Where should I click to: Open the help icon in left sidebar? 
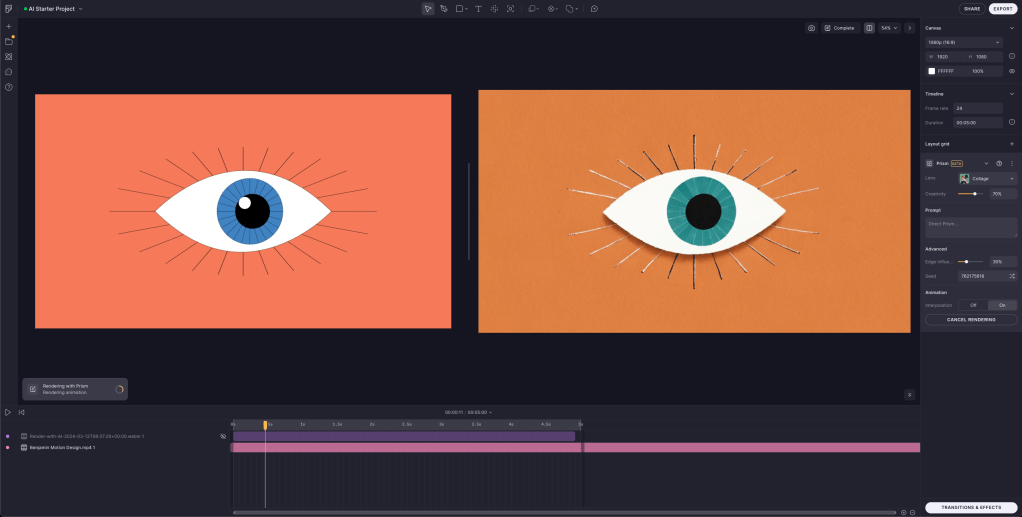[x=9, y=87]
